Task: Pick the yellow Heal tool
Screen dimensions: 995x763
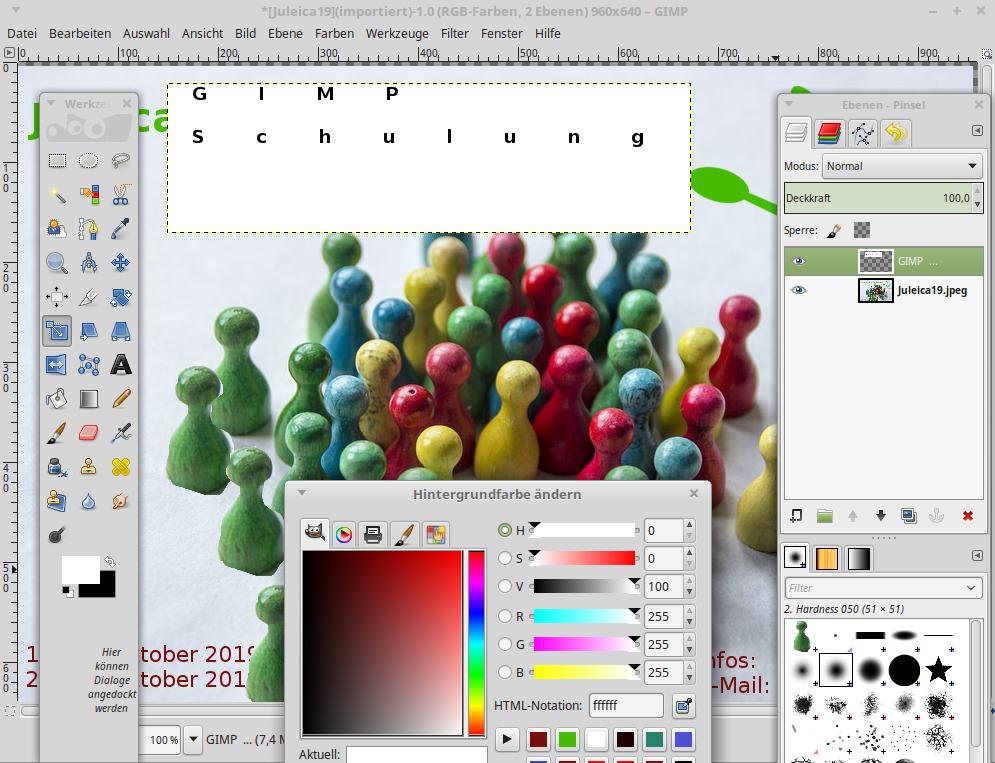Action: [121, 467]
